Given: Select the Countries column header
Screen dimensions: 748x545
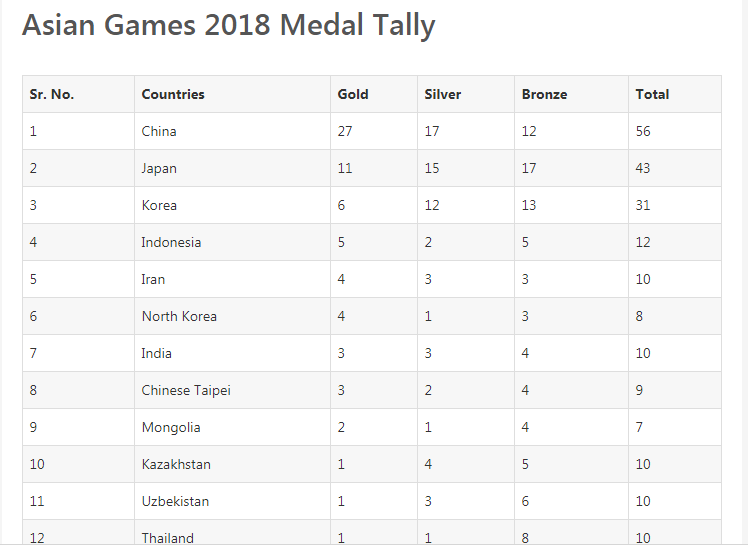Looking at the screenshot, I should point(173,94).
